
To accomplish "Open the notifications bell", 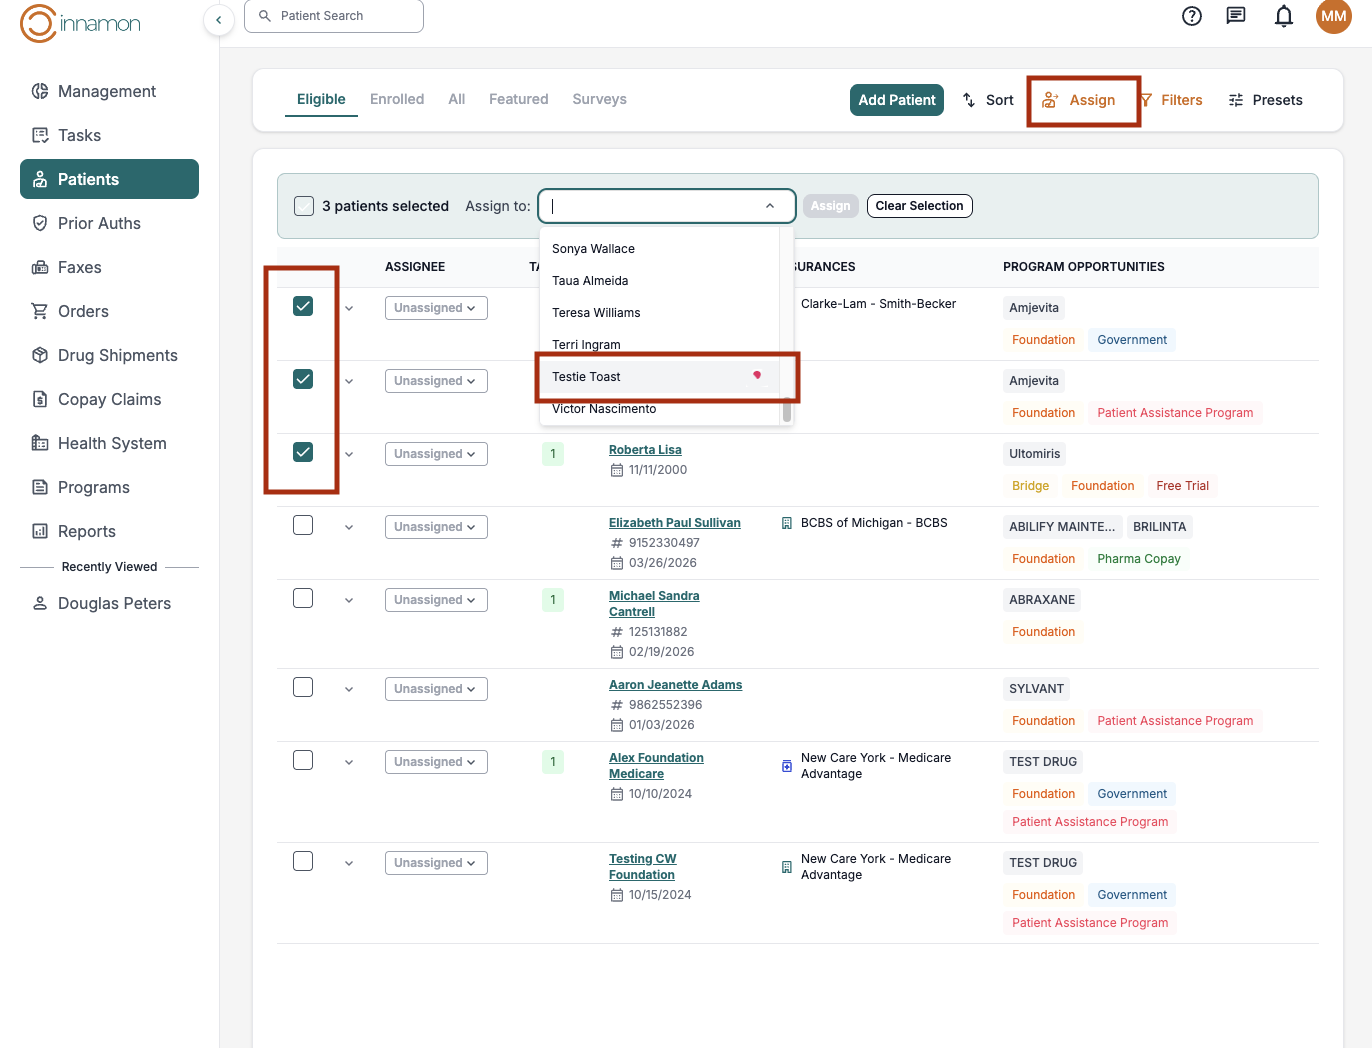I will (x=1284, y=16).
